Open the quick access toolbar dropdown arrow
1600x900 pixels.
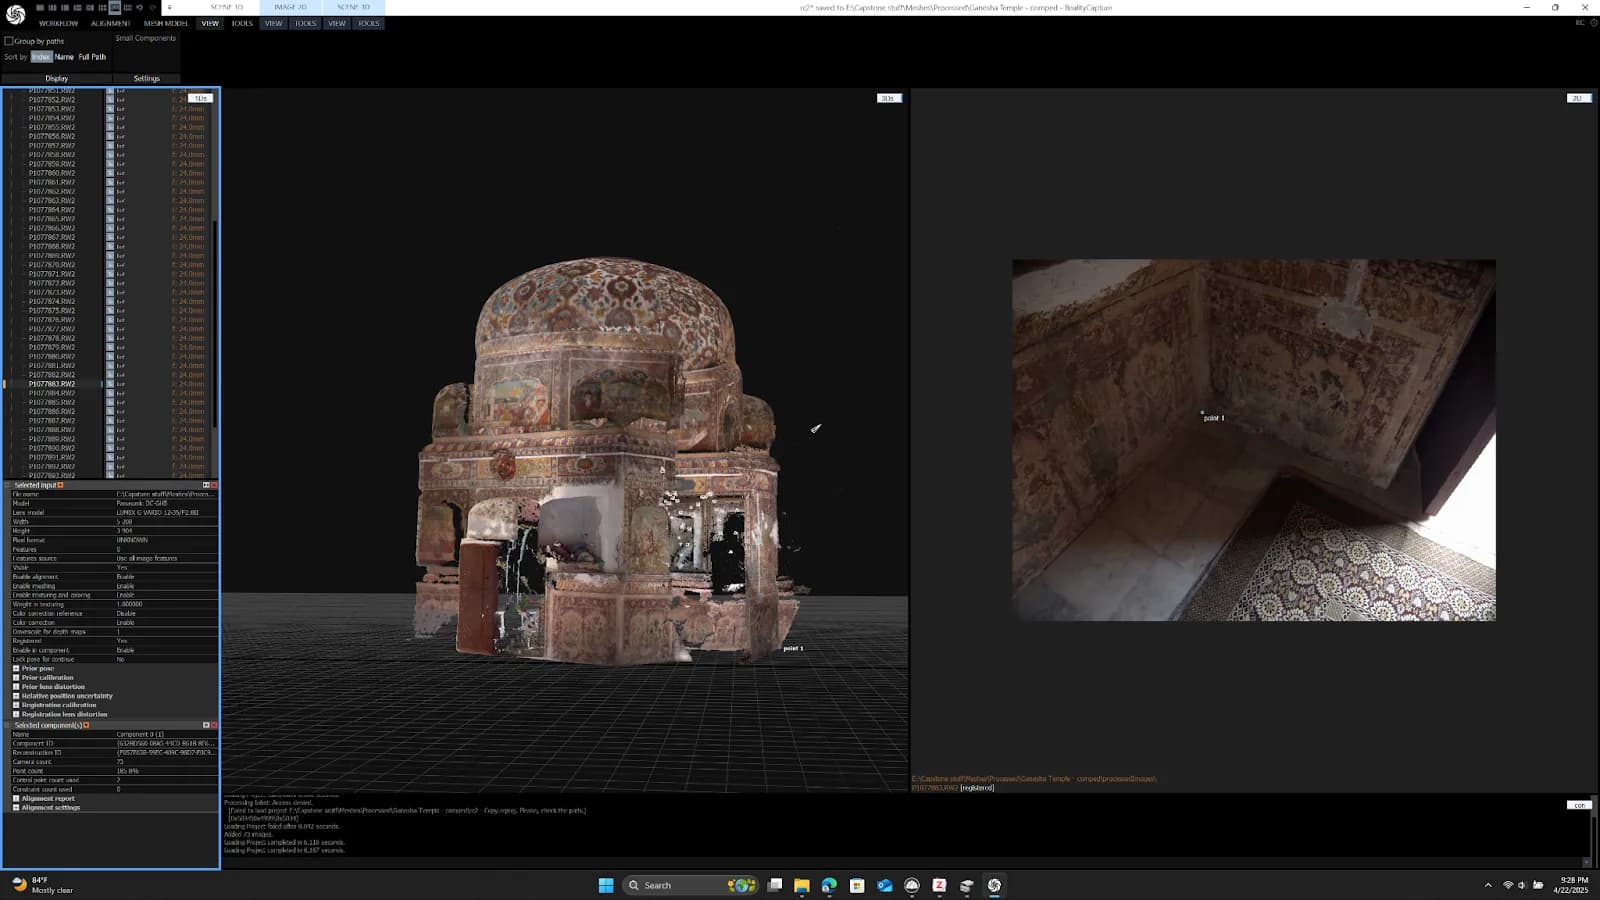(x=169, y=7)
